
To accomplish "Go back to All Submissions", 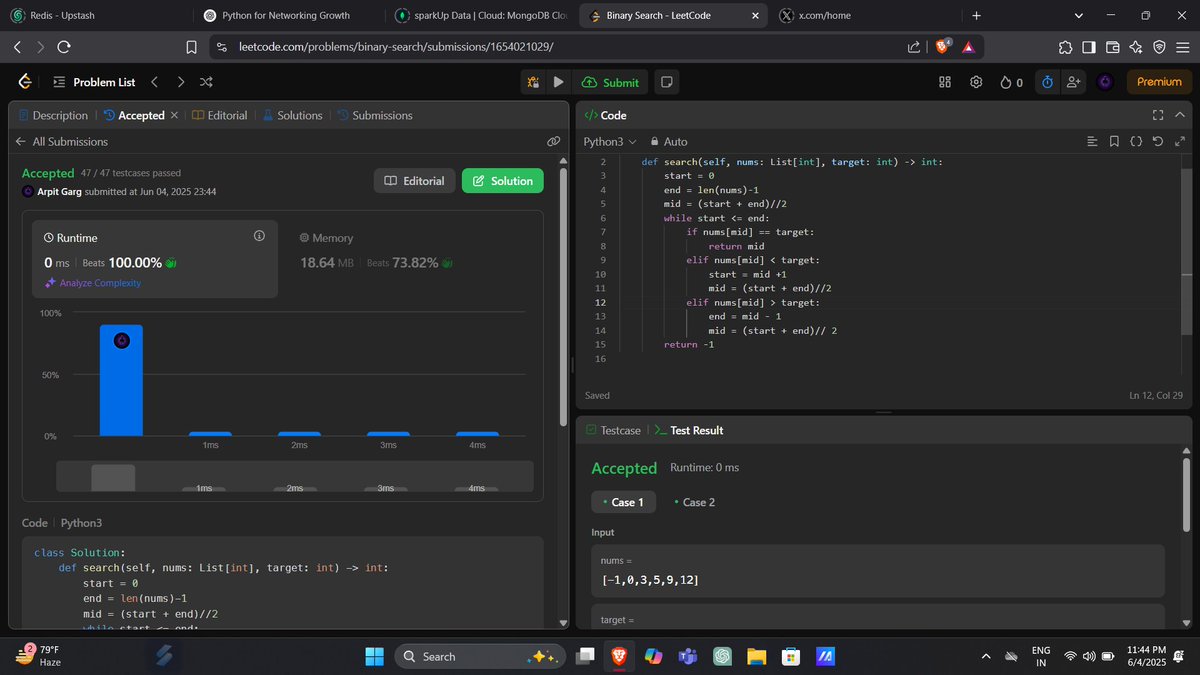I will click(61, 142).
